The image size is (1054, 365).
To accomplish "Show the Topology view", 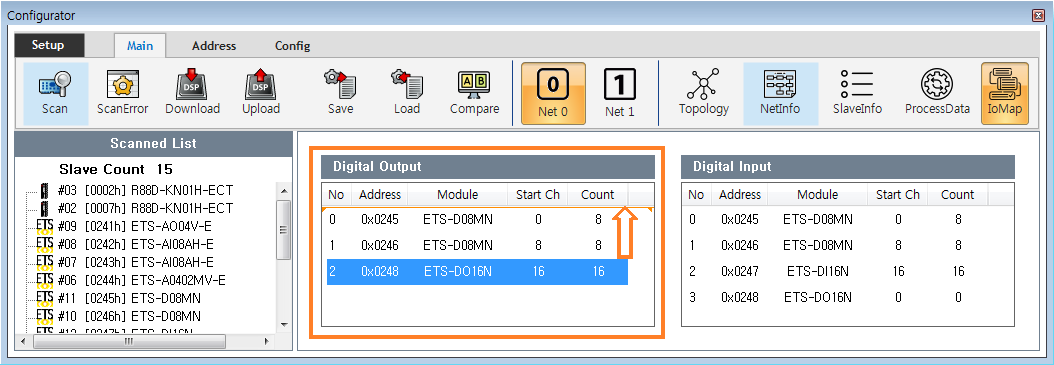I will click(x=703, y=93).
